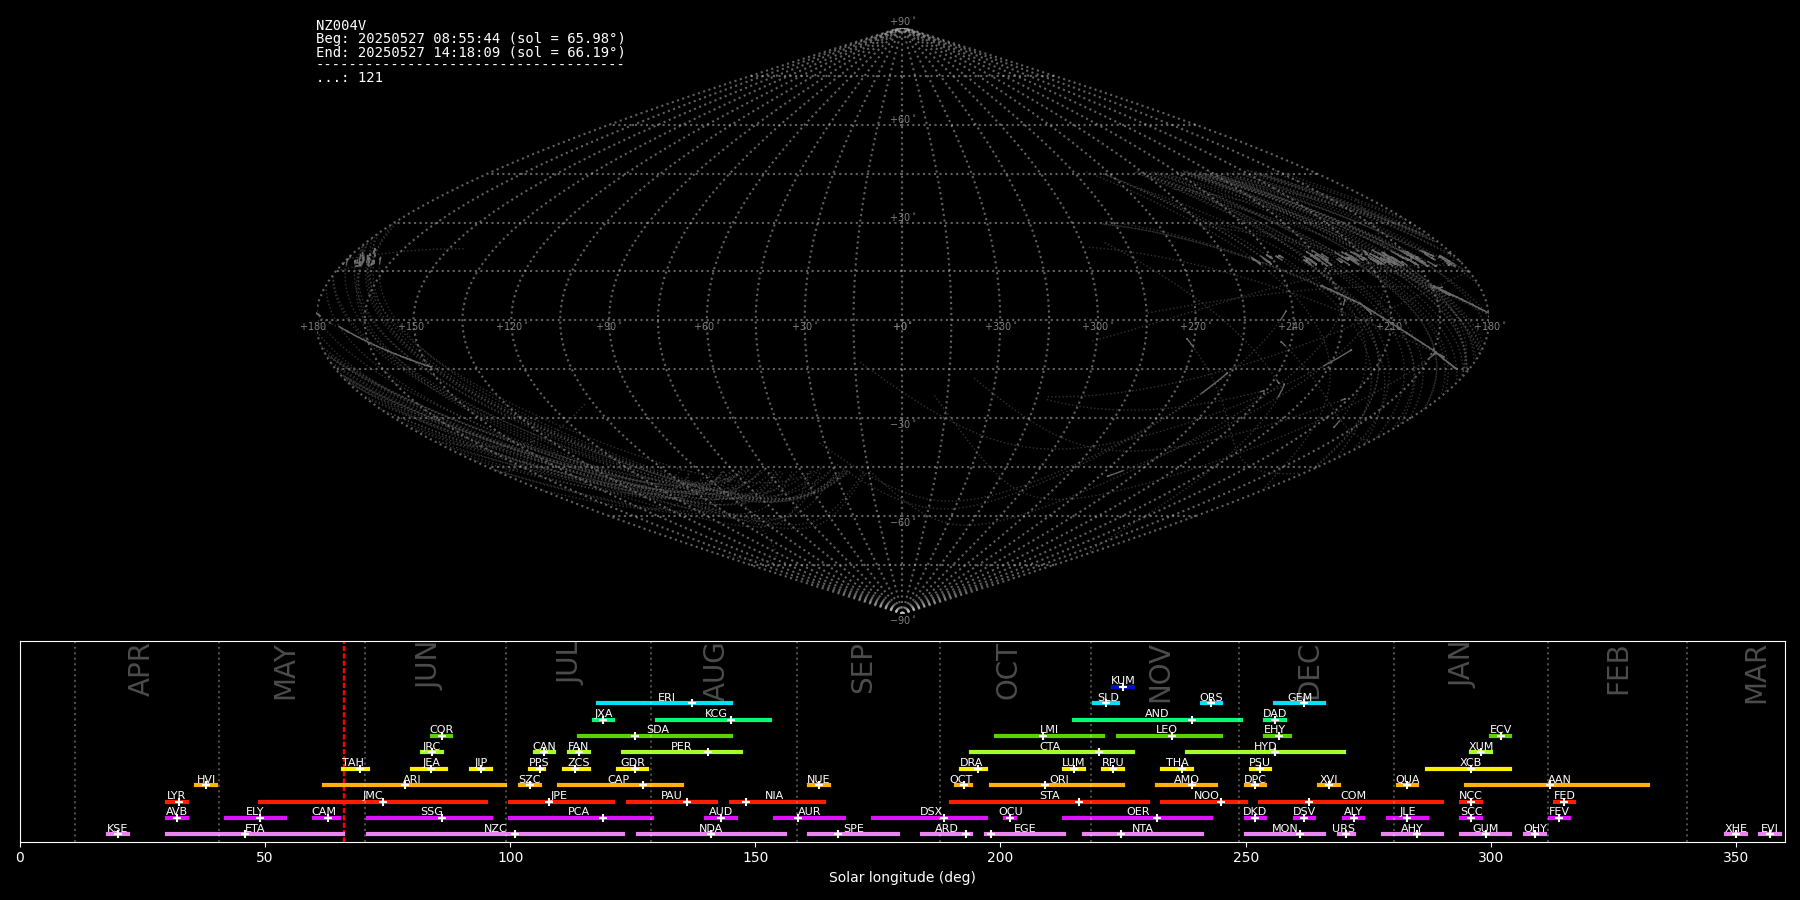This screenshot has width=1800, height=900.
Task: Select the KCG shower label
Action: pos(716,714)
